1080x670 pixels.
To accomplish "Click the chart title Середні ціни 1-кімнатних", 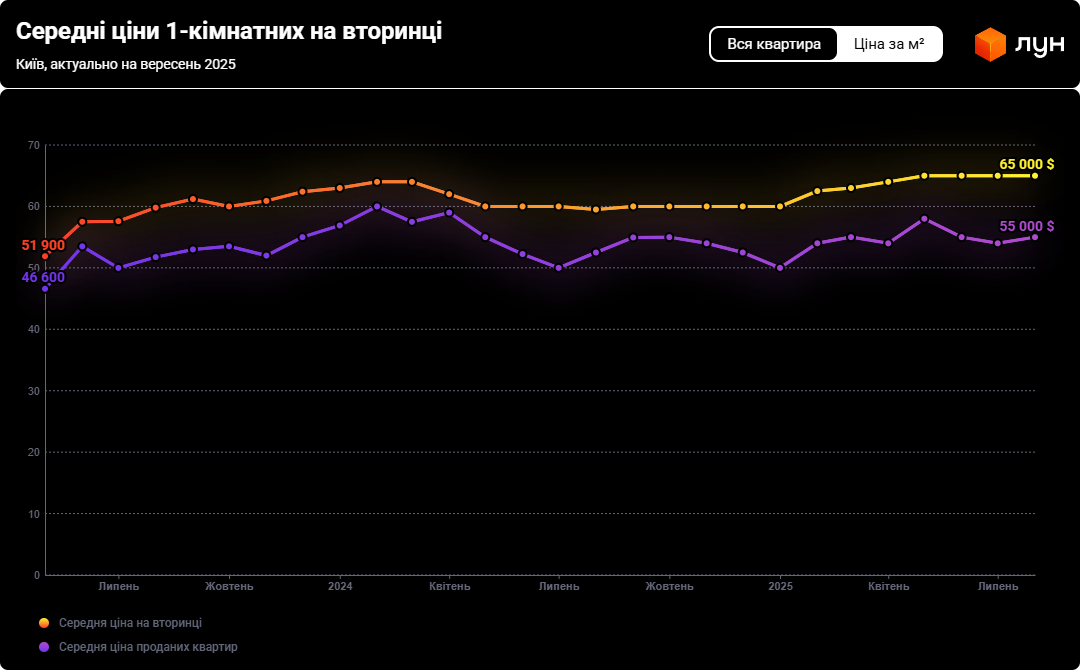I will click(229, 31).
